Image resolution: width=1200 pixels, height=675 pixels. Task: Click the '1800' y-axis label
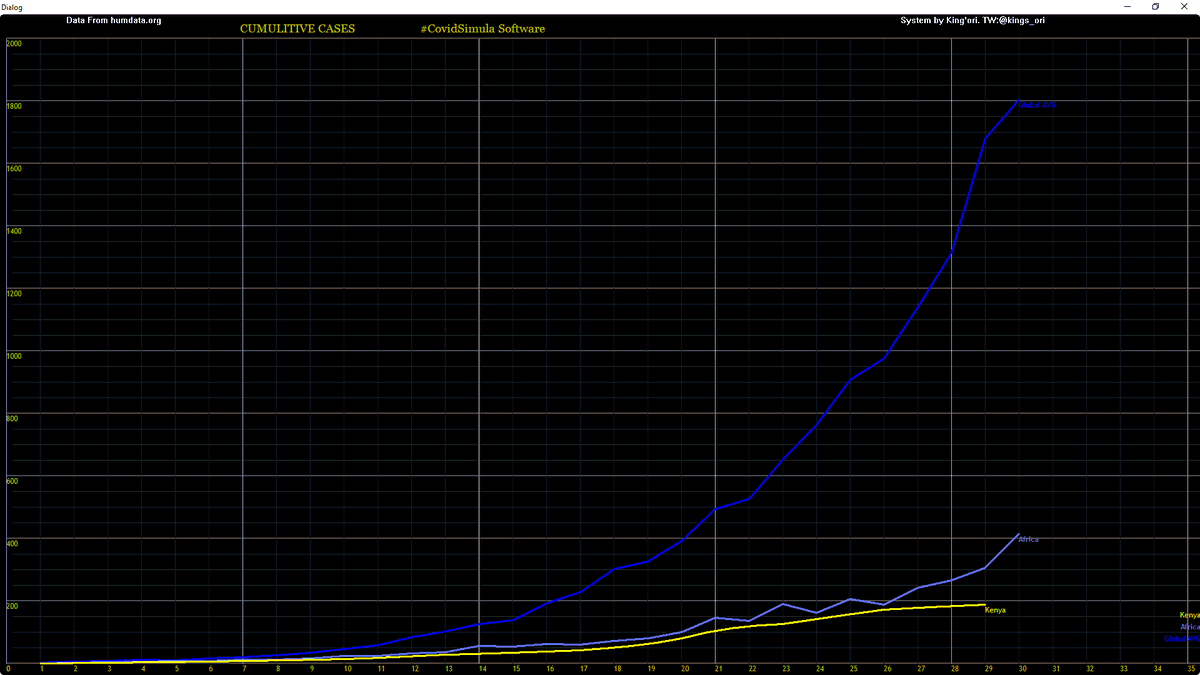point(14,106)
